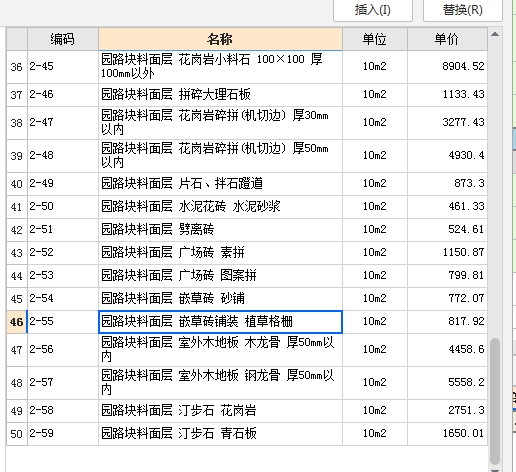This screenshot has width=516, height=472.
Task: Select row number 46 header
Action: [17, 322]
